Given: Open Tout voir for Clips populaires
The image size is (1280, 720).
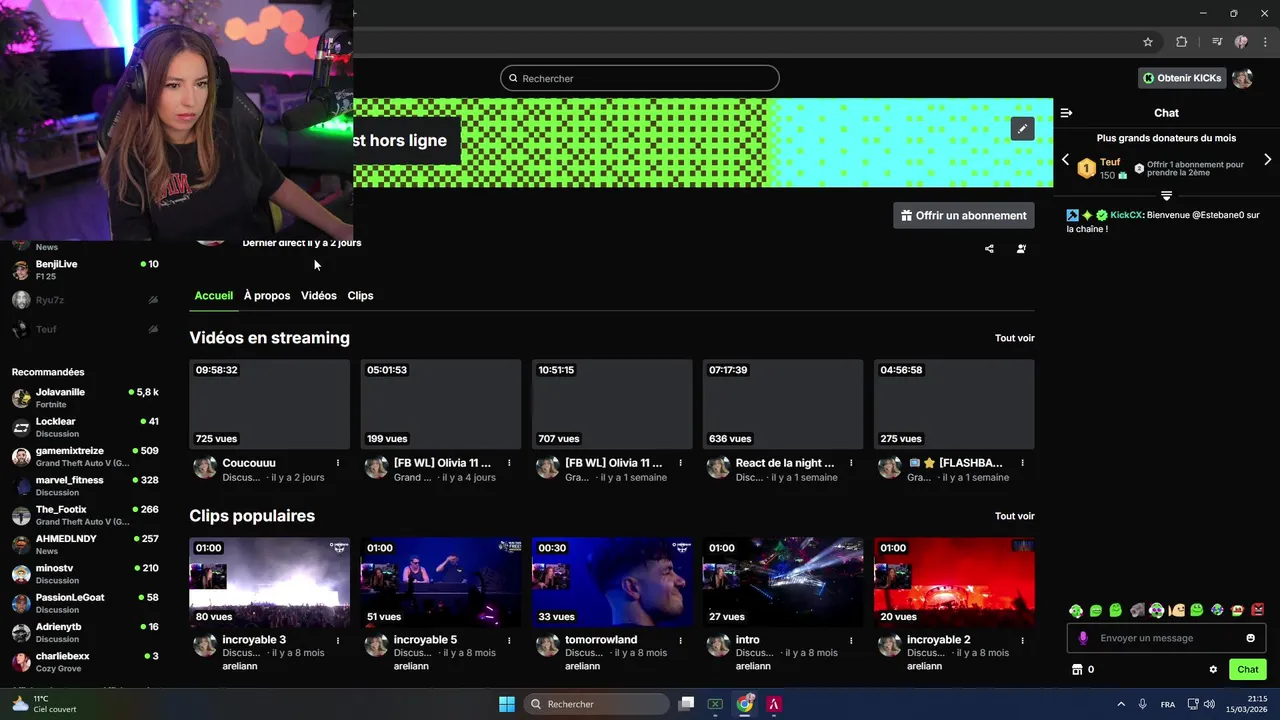Looking at the screenshot, I should tap(1014, 516).
